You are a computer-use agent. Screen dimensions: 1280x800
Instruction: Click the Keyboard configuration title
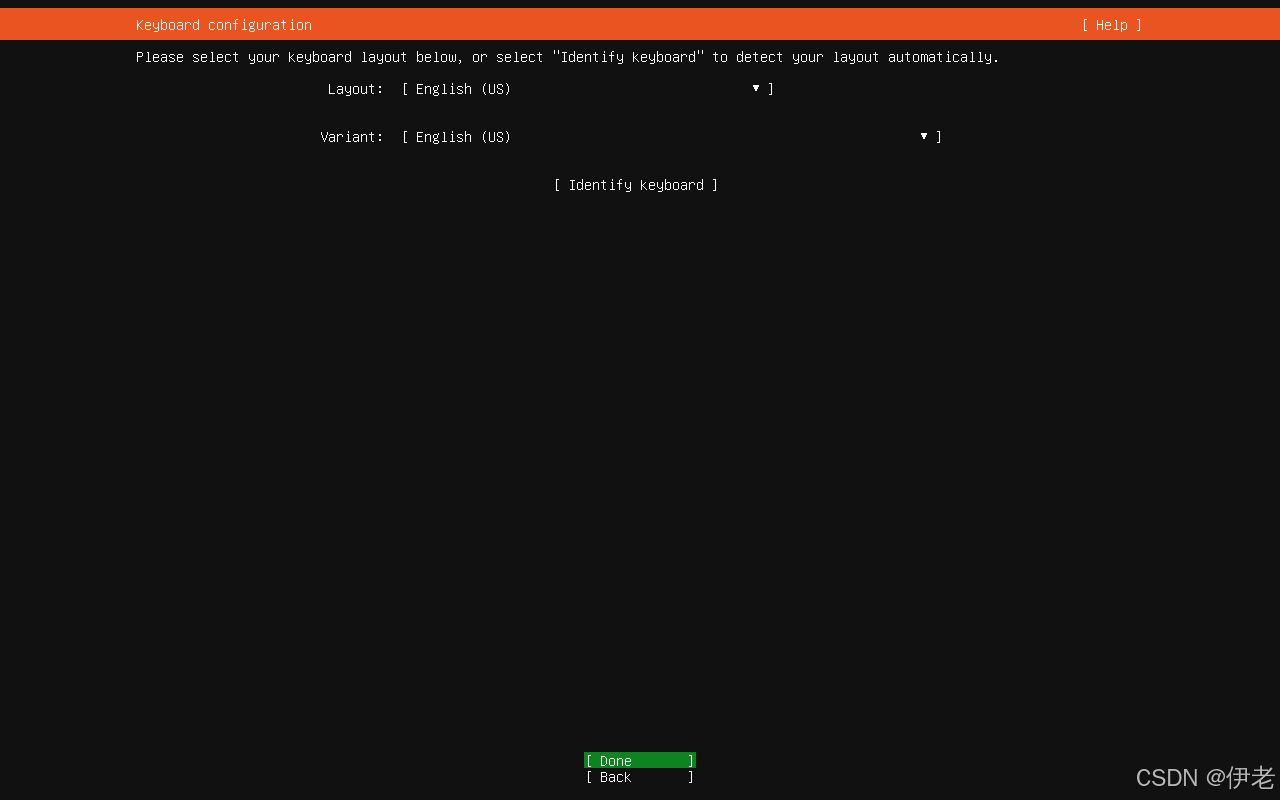(224, 25)
